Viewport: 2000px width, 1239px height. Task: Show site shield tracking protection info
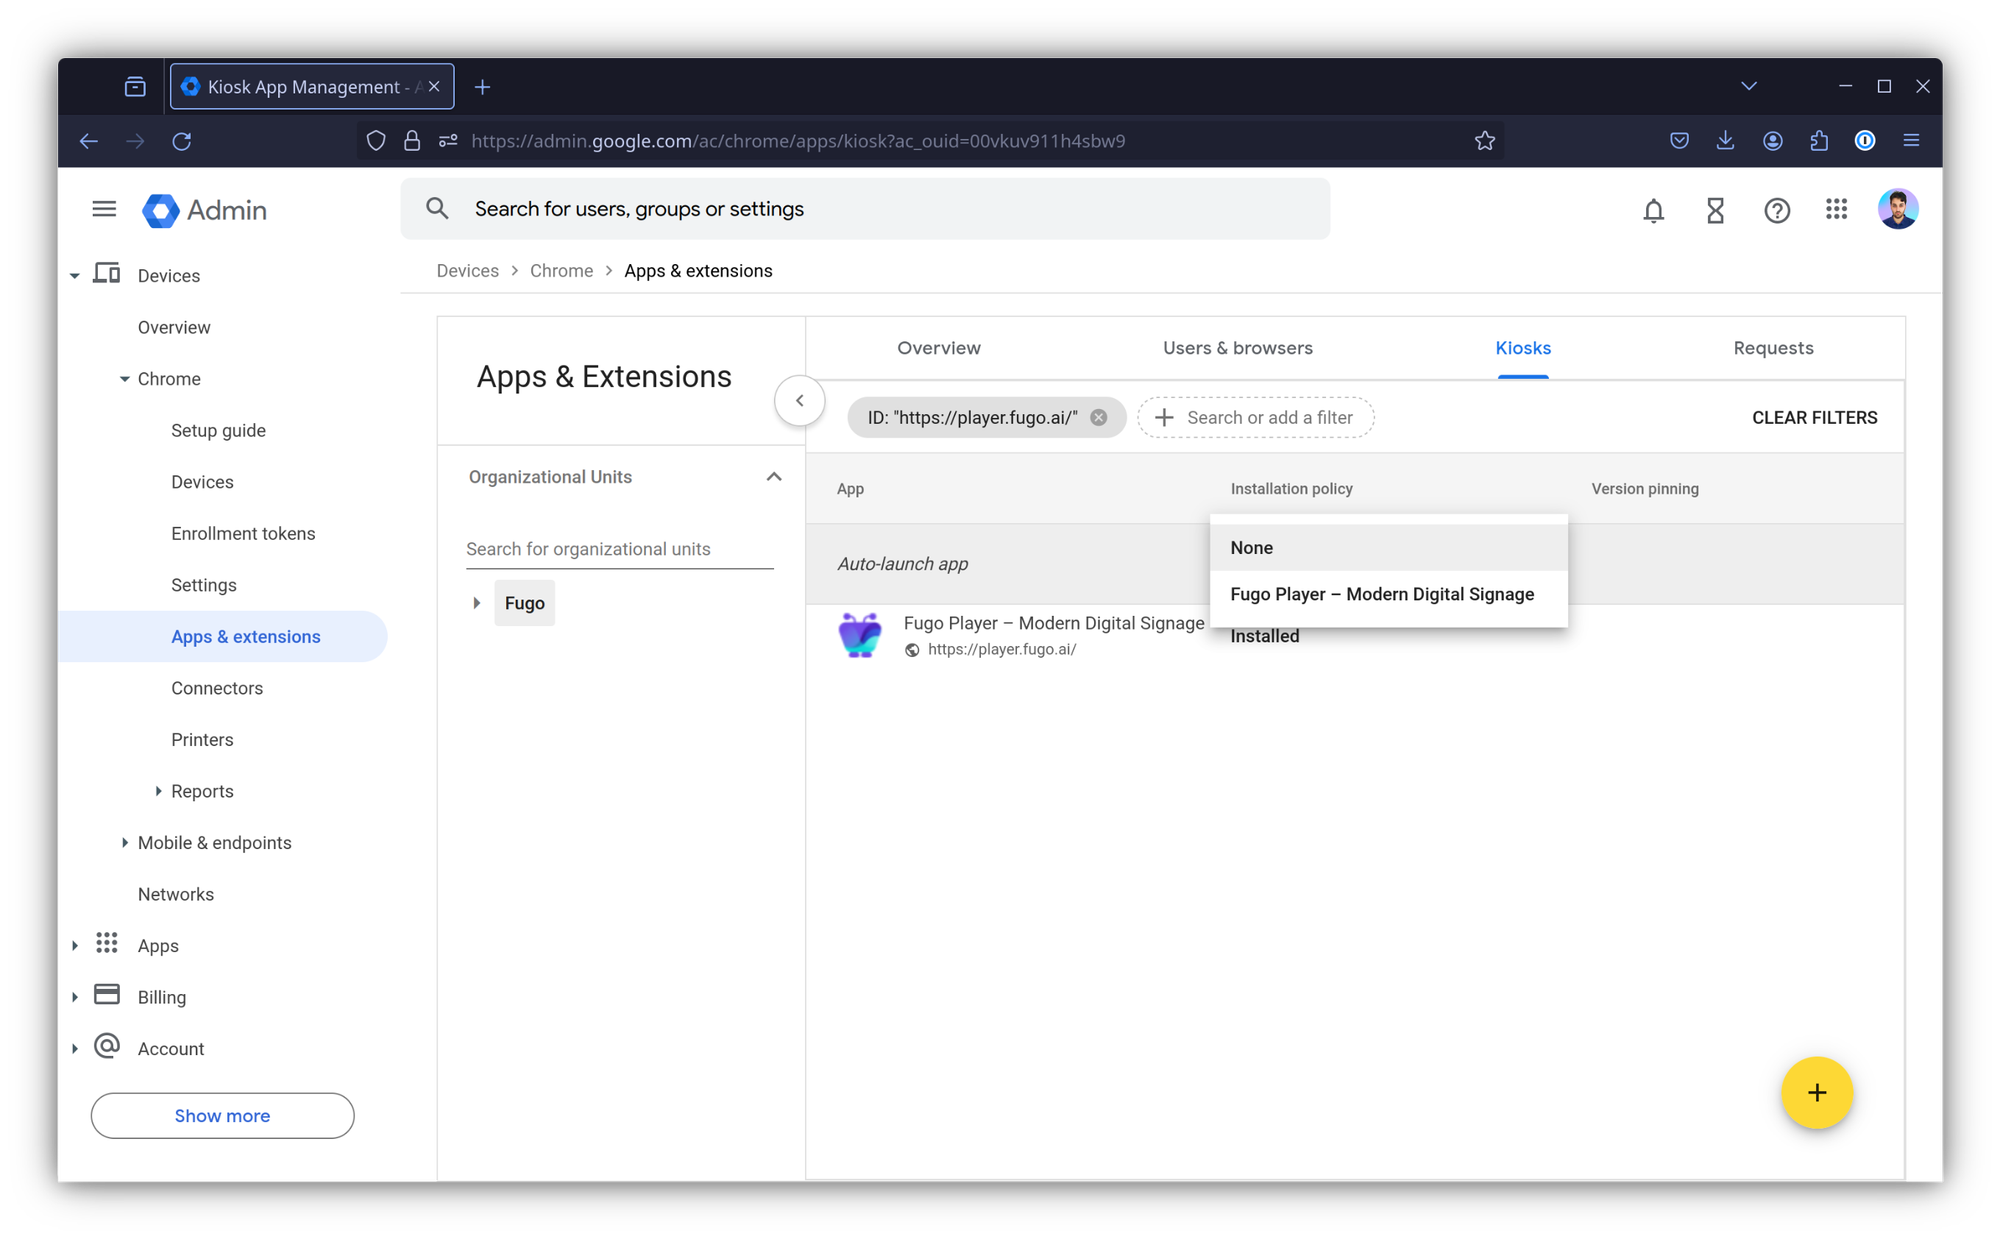tap(376, 141)
